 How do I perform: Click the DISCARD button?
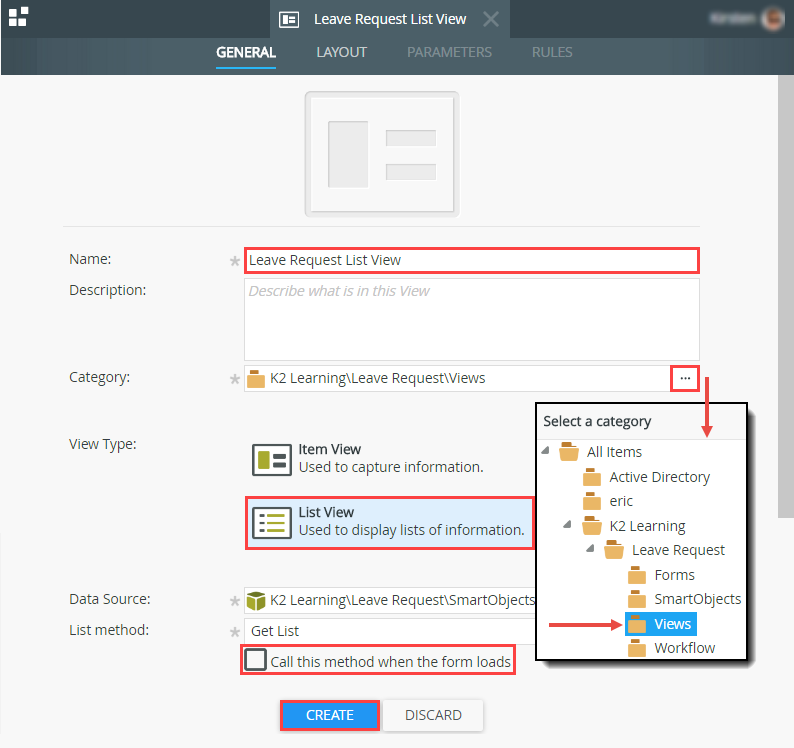433,715
